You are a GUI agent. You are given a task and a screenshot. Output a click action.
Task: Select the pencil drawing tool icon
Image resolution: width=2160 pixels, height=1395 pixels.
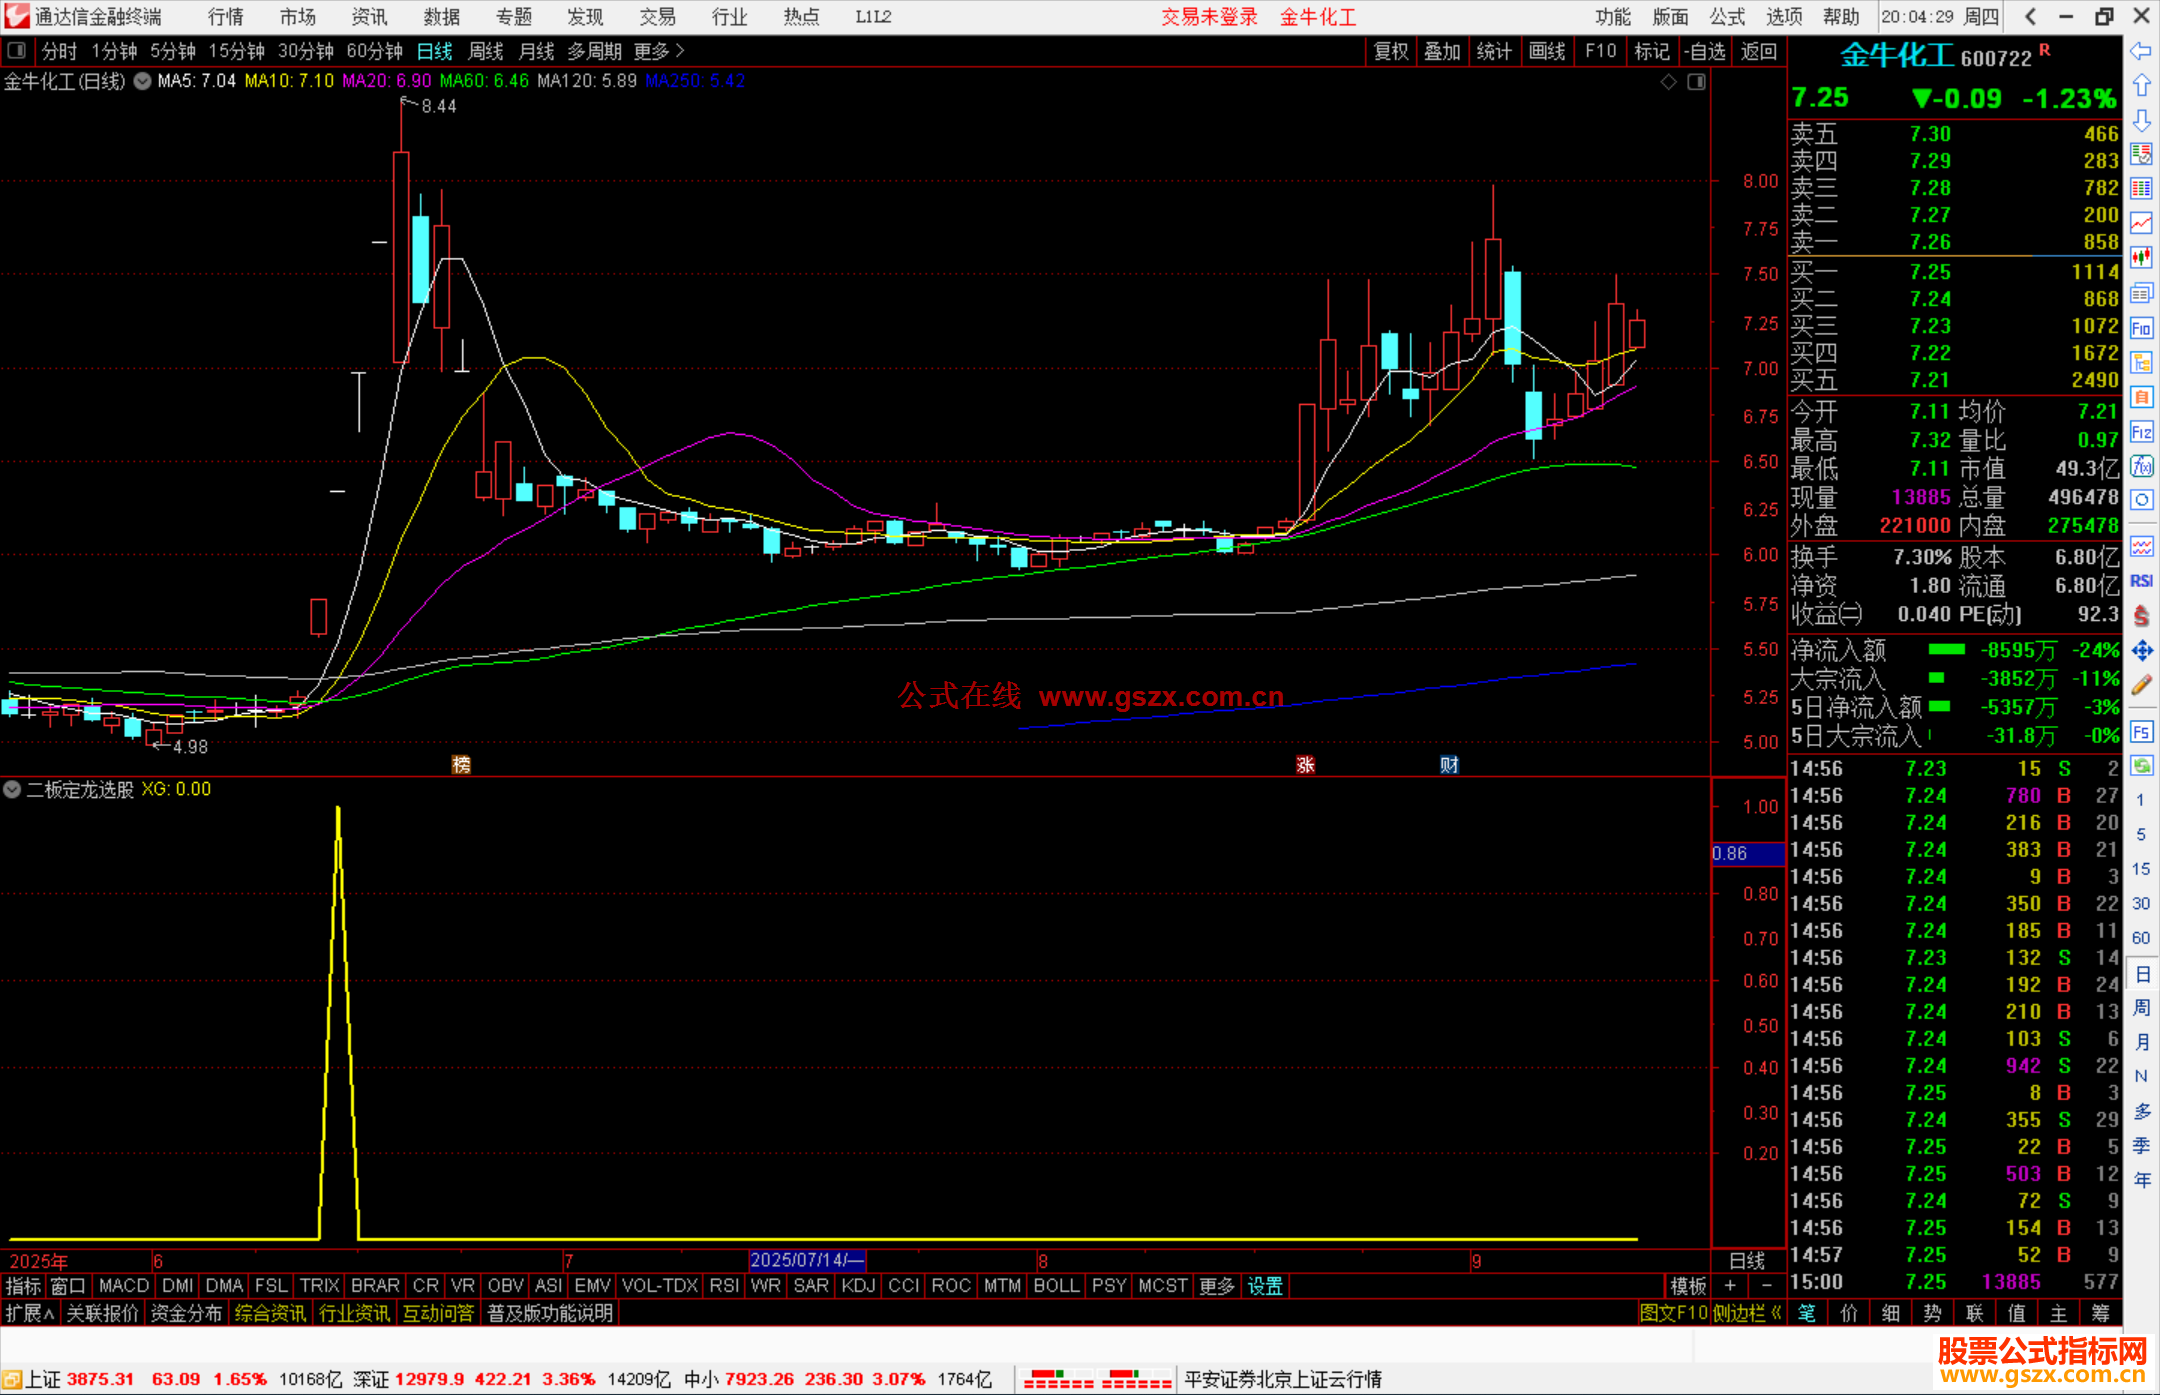coord(2141,686)
